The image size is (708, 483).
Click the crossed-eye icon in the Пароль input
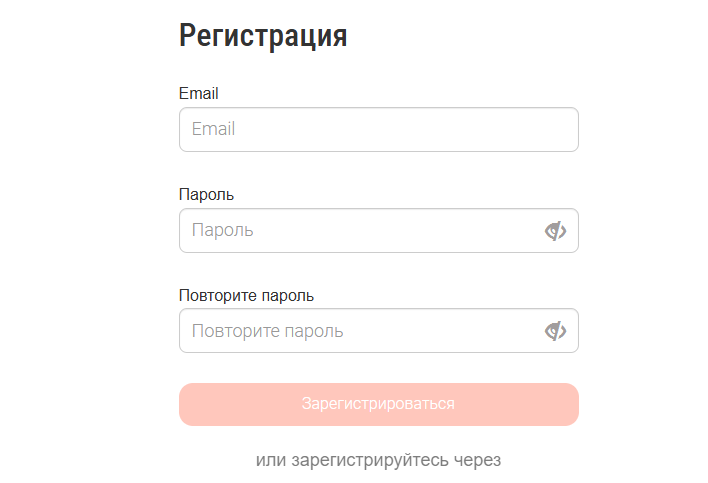pyautogui.click(x=555, y=231)
